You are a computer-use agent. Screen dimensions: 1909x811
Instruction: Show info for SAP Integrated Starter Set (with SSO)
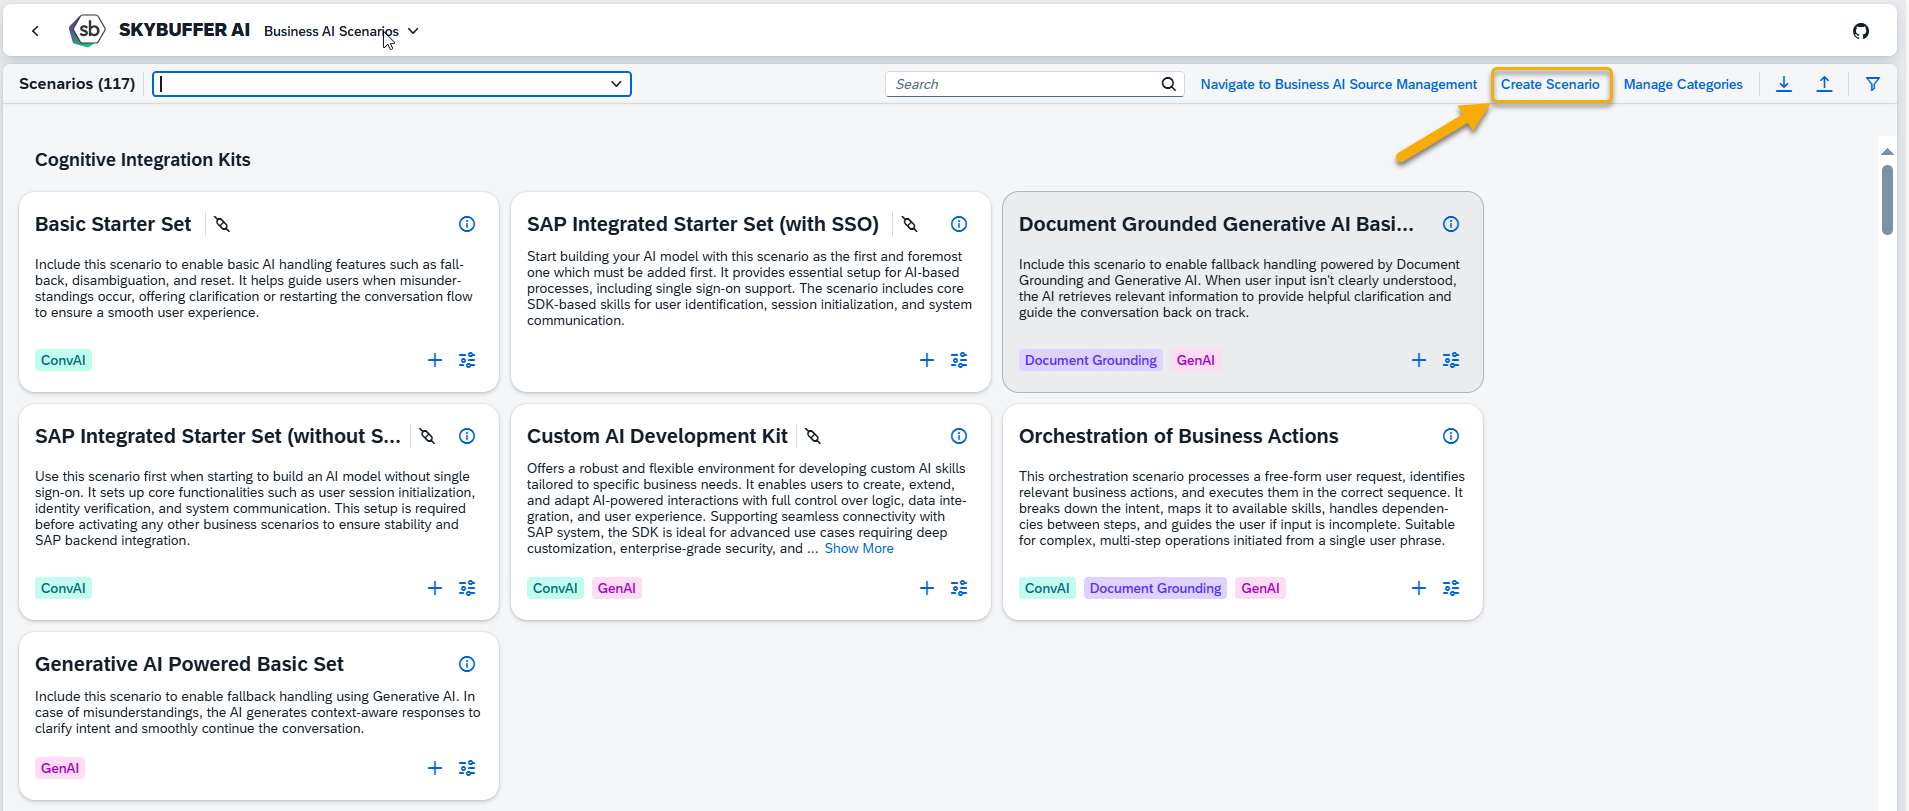pos(959,224)
